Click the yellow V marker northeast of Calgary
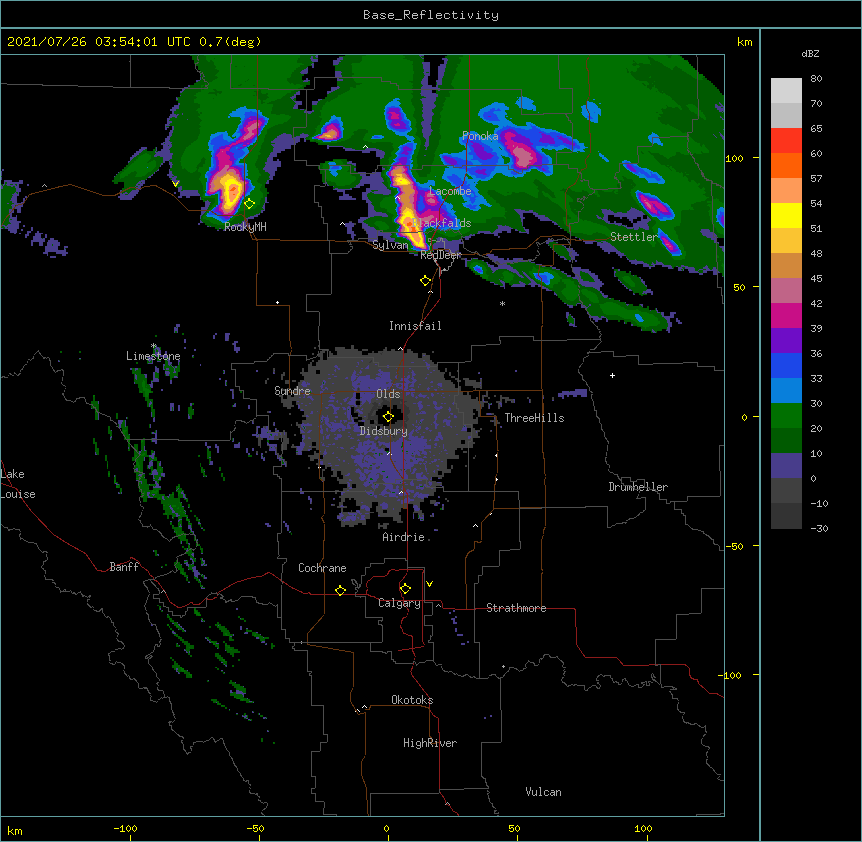 (429, 584)
